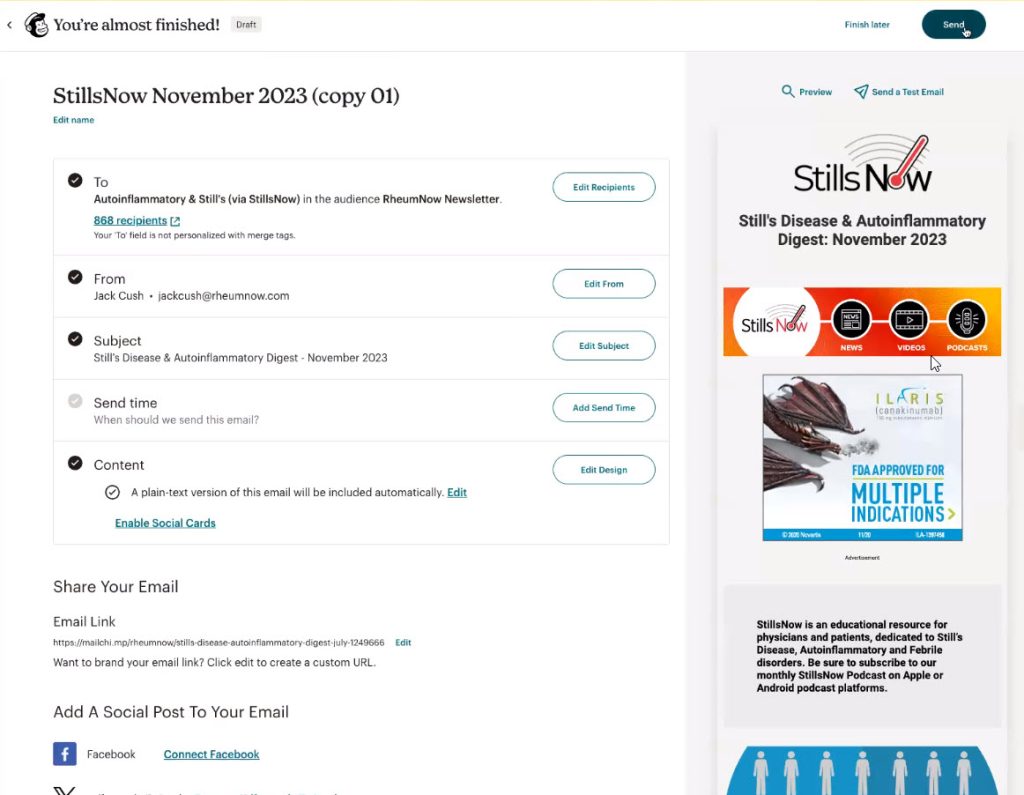Click Enable Social Cards link

(x=165, y=523)
